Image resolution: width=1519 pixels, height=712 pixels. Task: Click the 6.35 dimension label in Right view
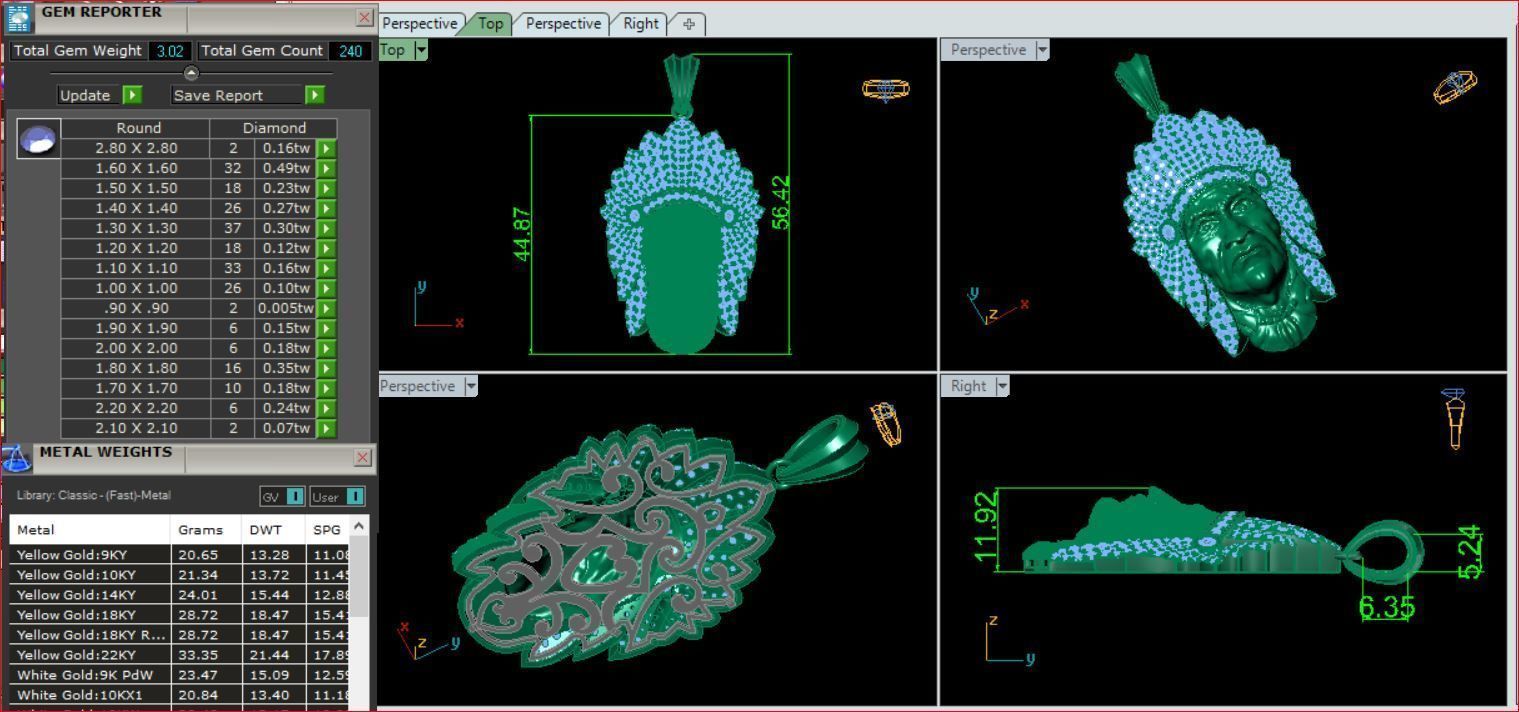coord(1387,607)
